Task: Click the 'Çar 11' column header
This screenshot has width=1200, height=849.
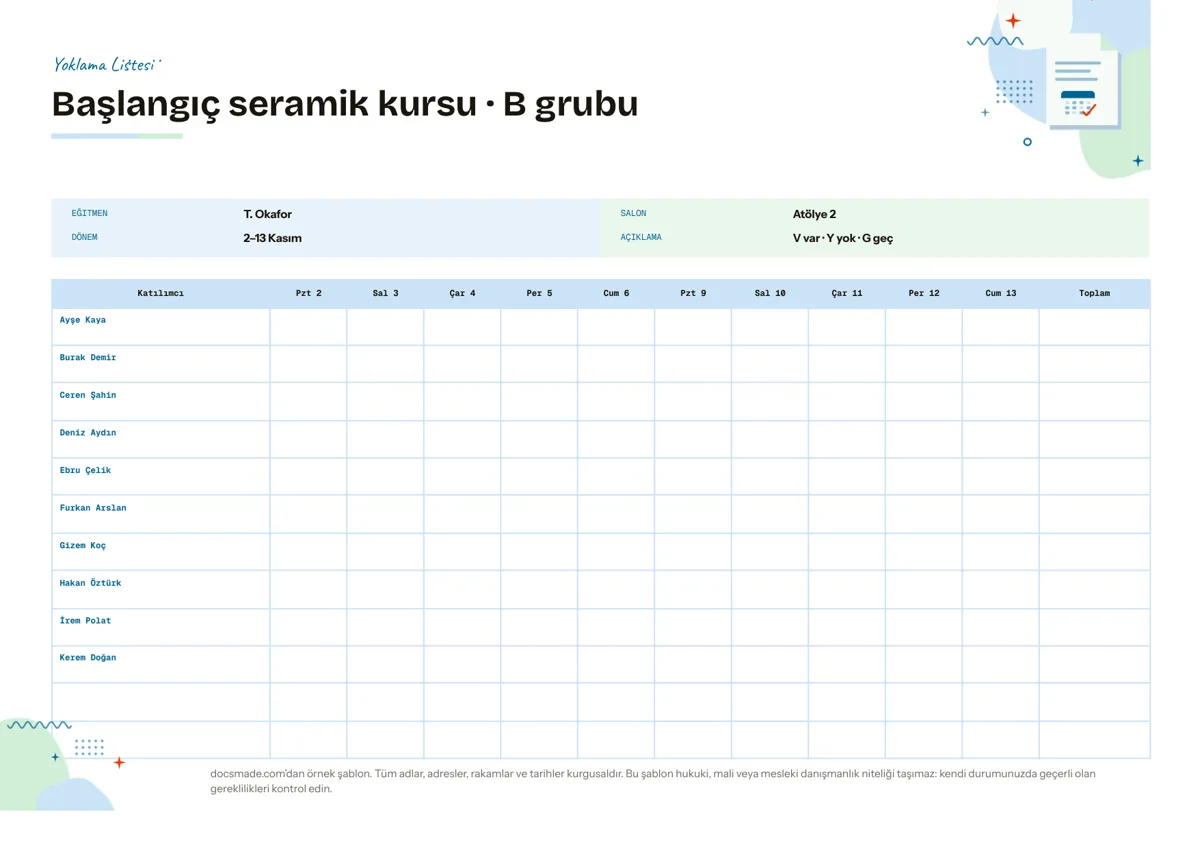Action: (x=847, y=293)
